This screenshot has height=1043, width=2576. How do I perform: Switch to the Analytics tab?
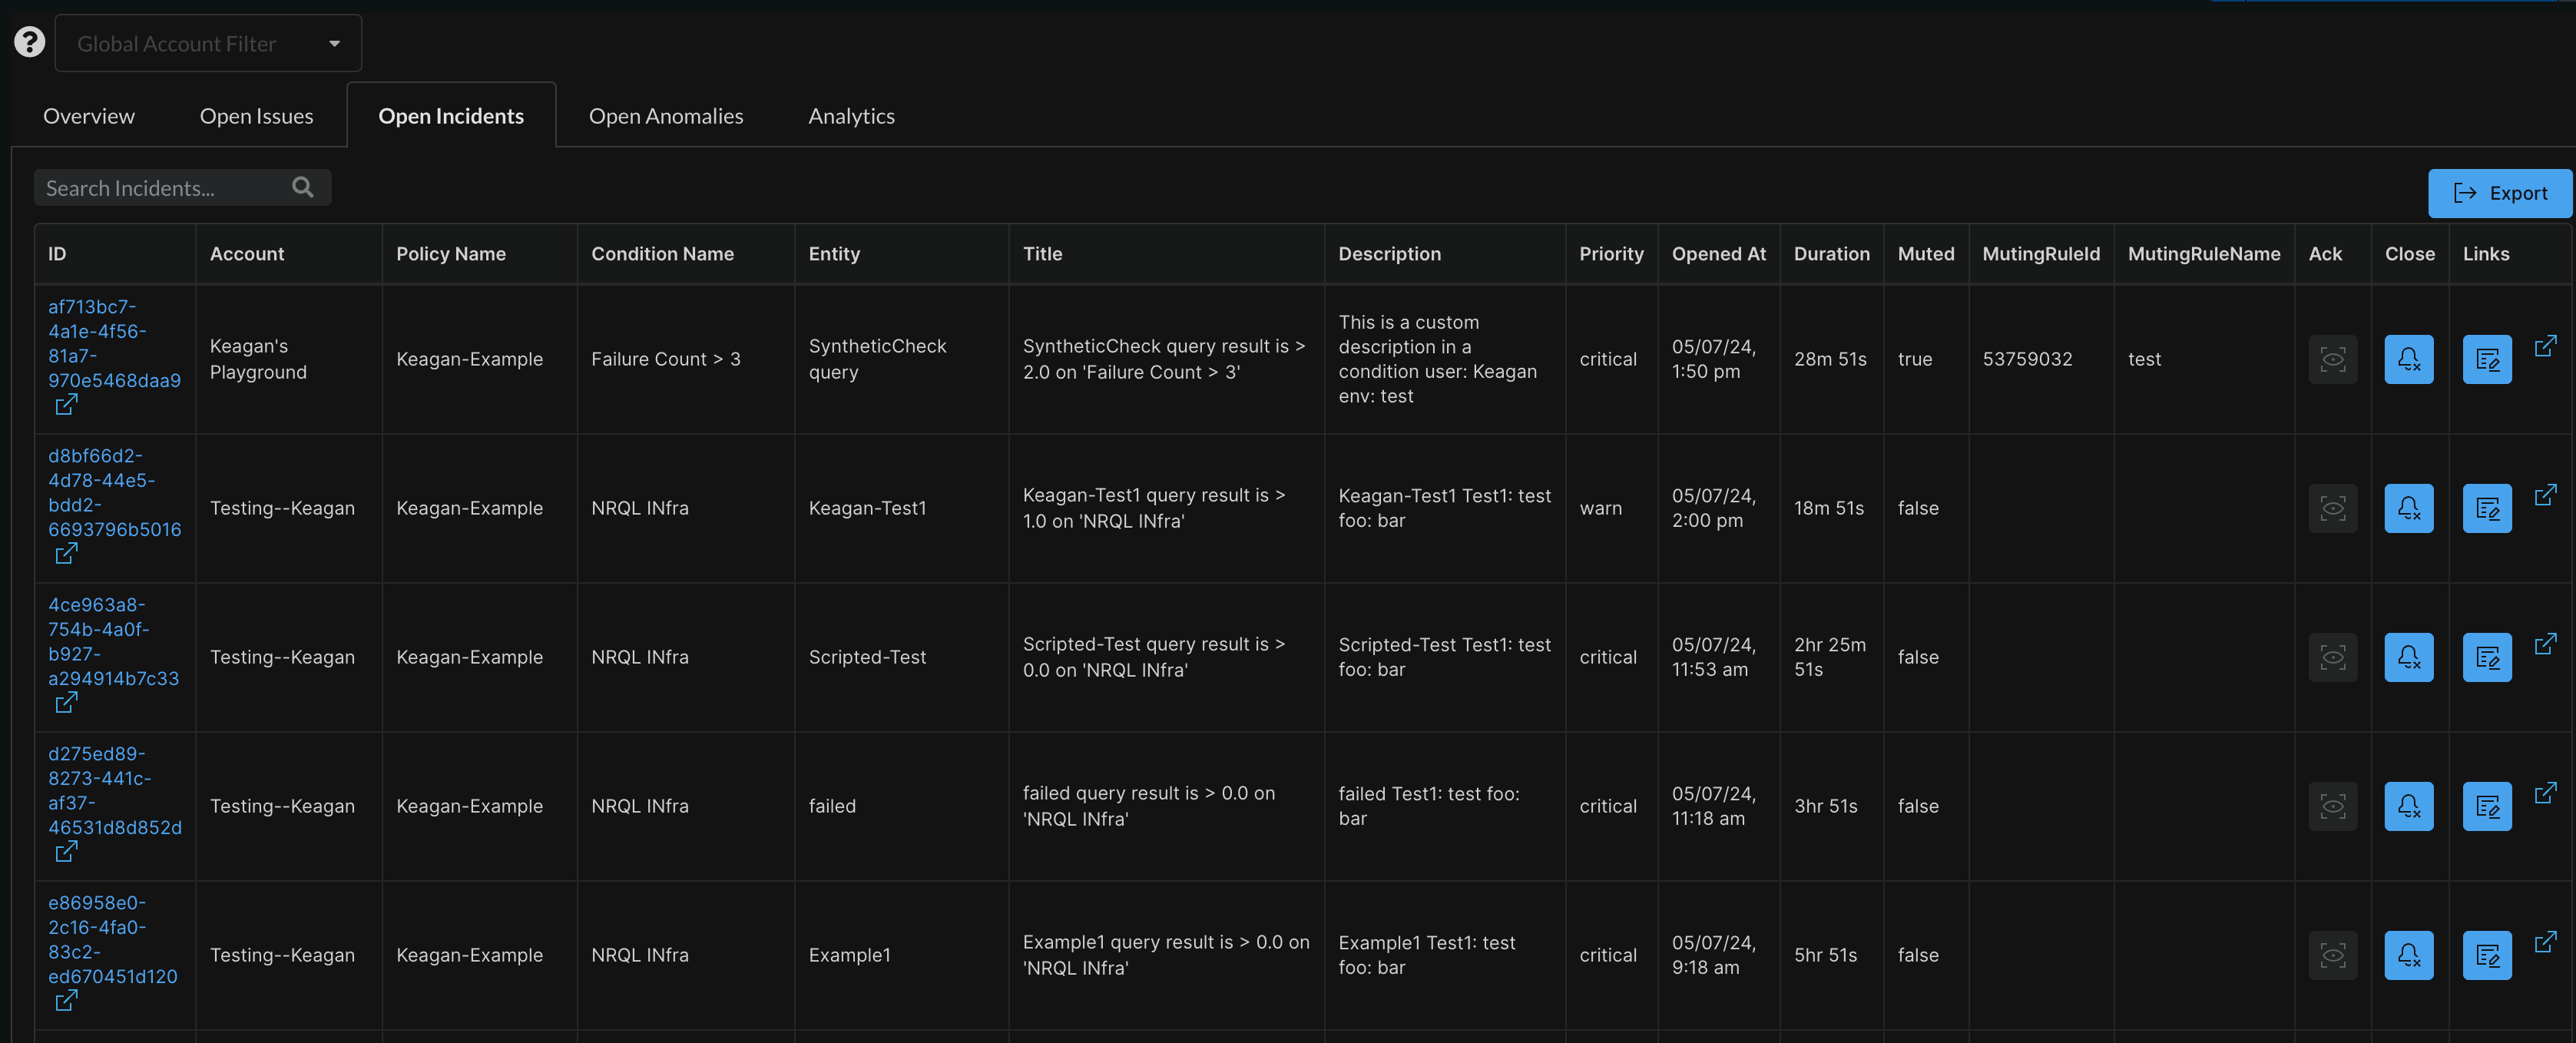851,116
